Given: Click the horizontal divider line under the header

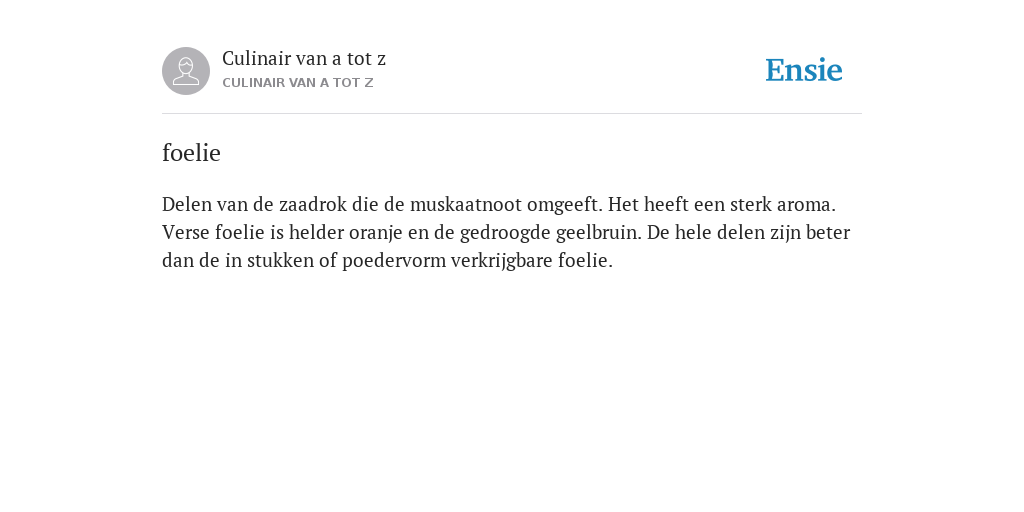Looking at the screenshot, I should (x=512, y=114).
